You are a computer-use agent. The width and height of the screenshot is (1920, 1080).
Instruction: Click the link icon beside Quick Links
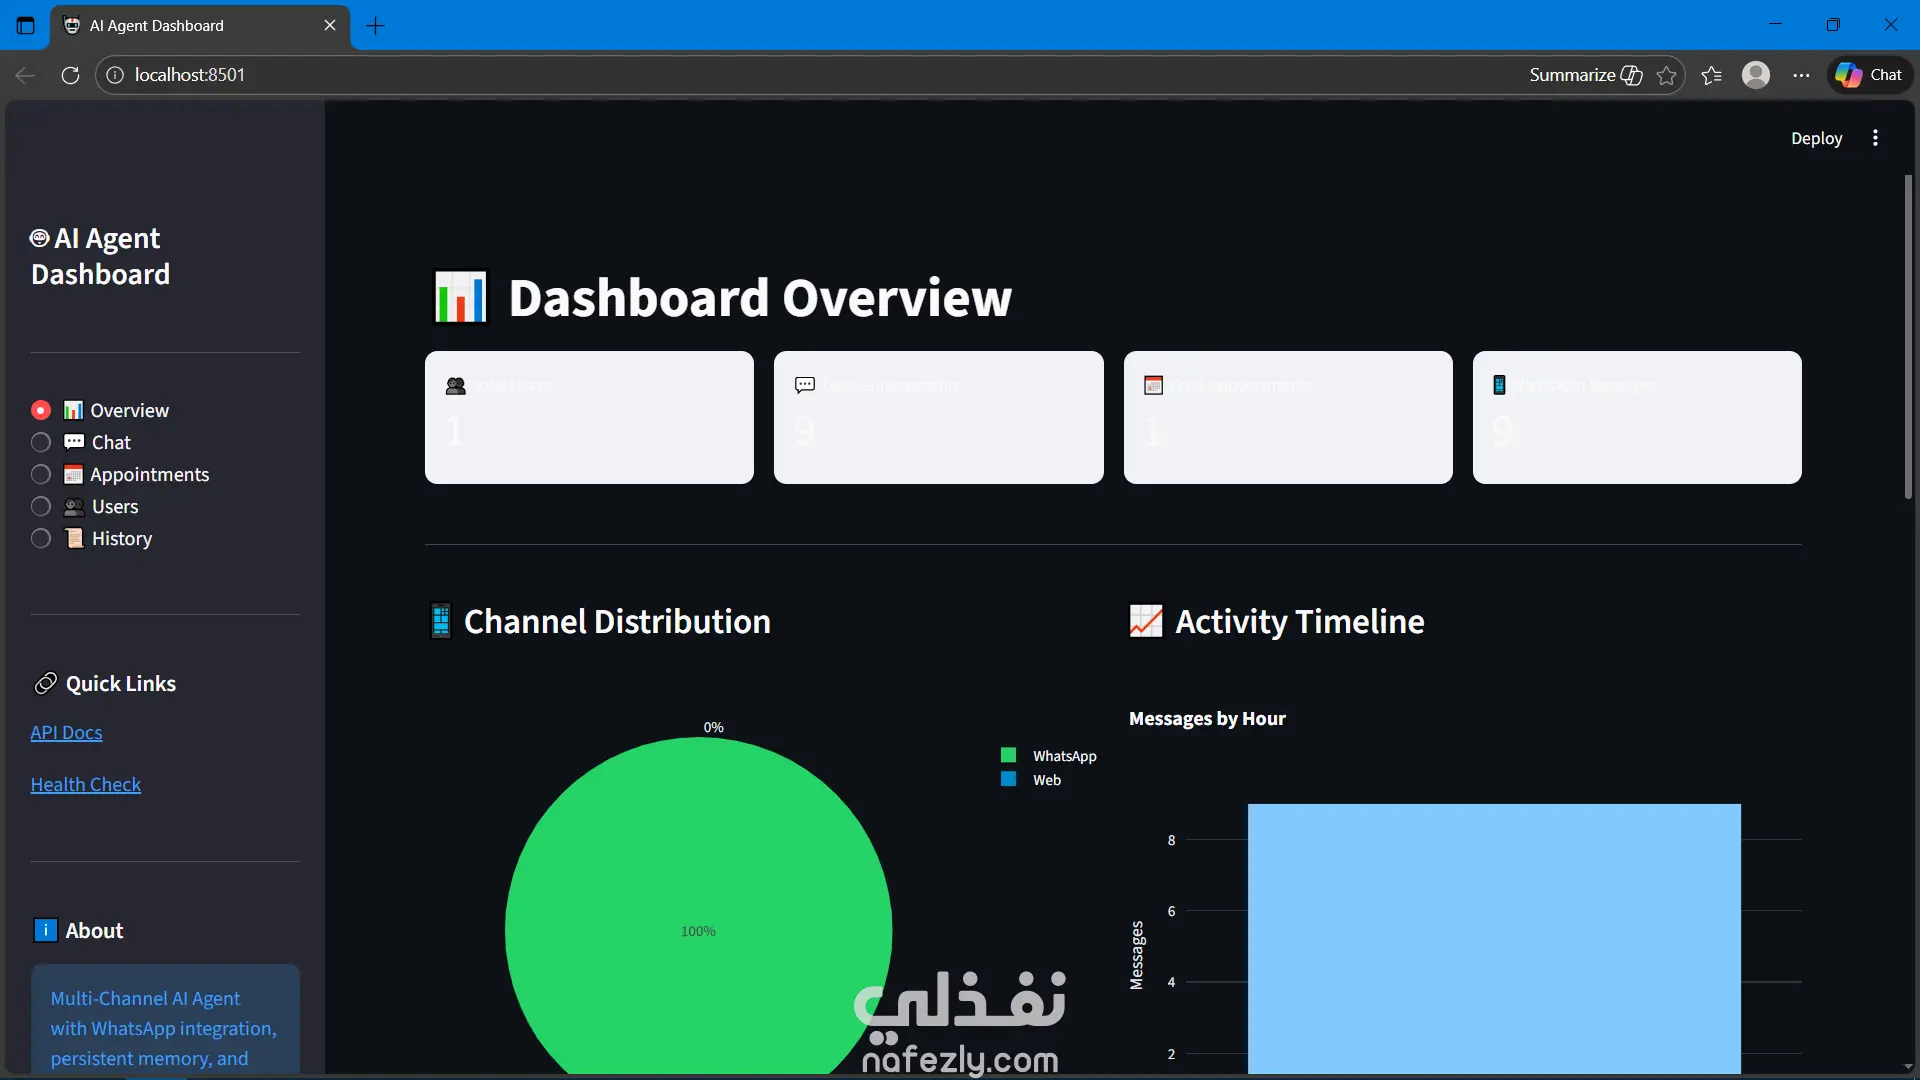click(x=45, y=683)
